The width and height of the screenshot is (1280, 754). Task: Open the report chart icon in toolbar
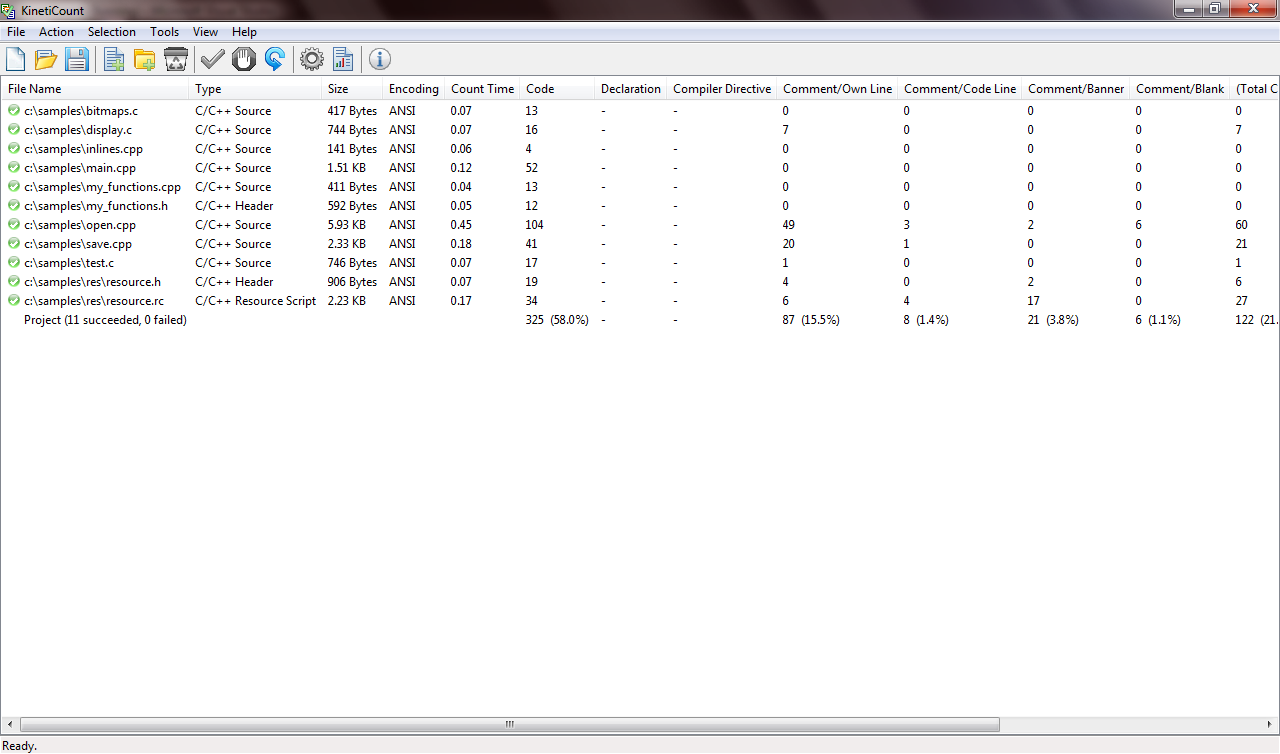[343, 60]
